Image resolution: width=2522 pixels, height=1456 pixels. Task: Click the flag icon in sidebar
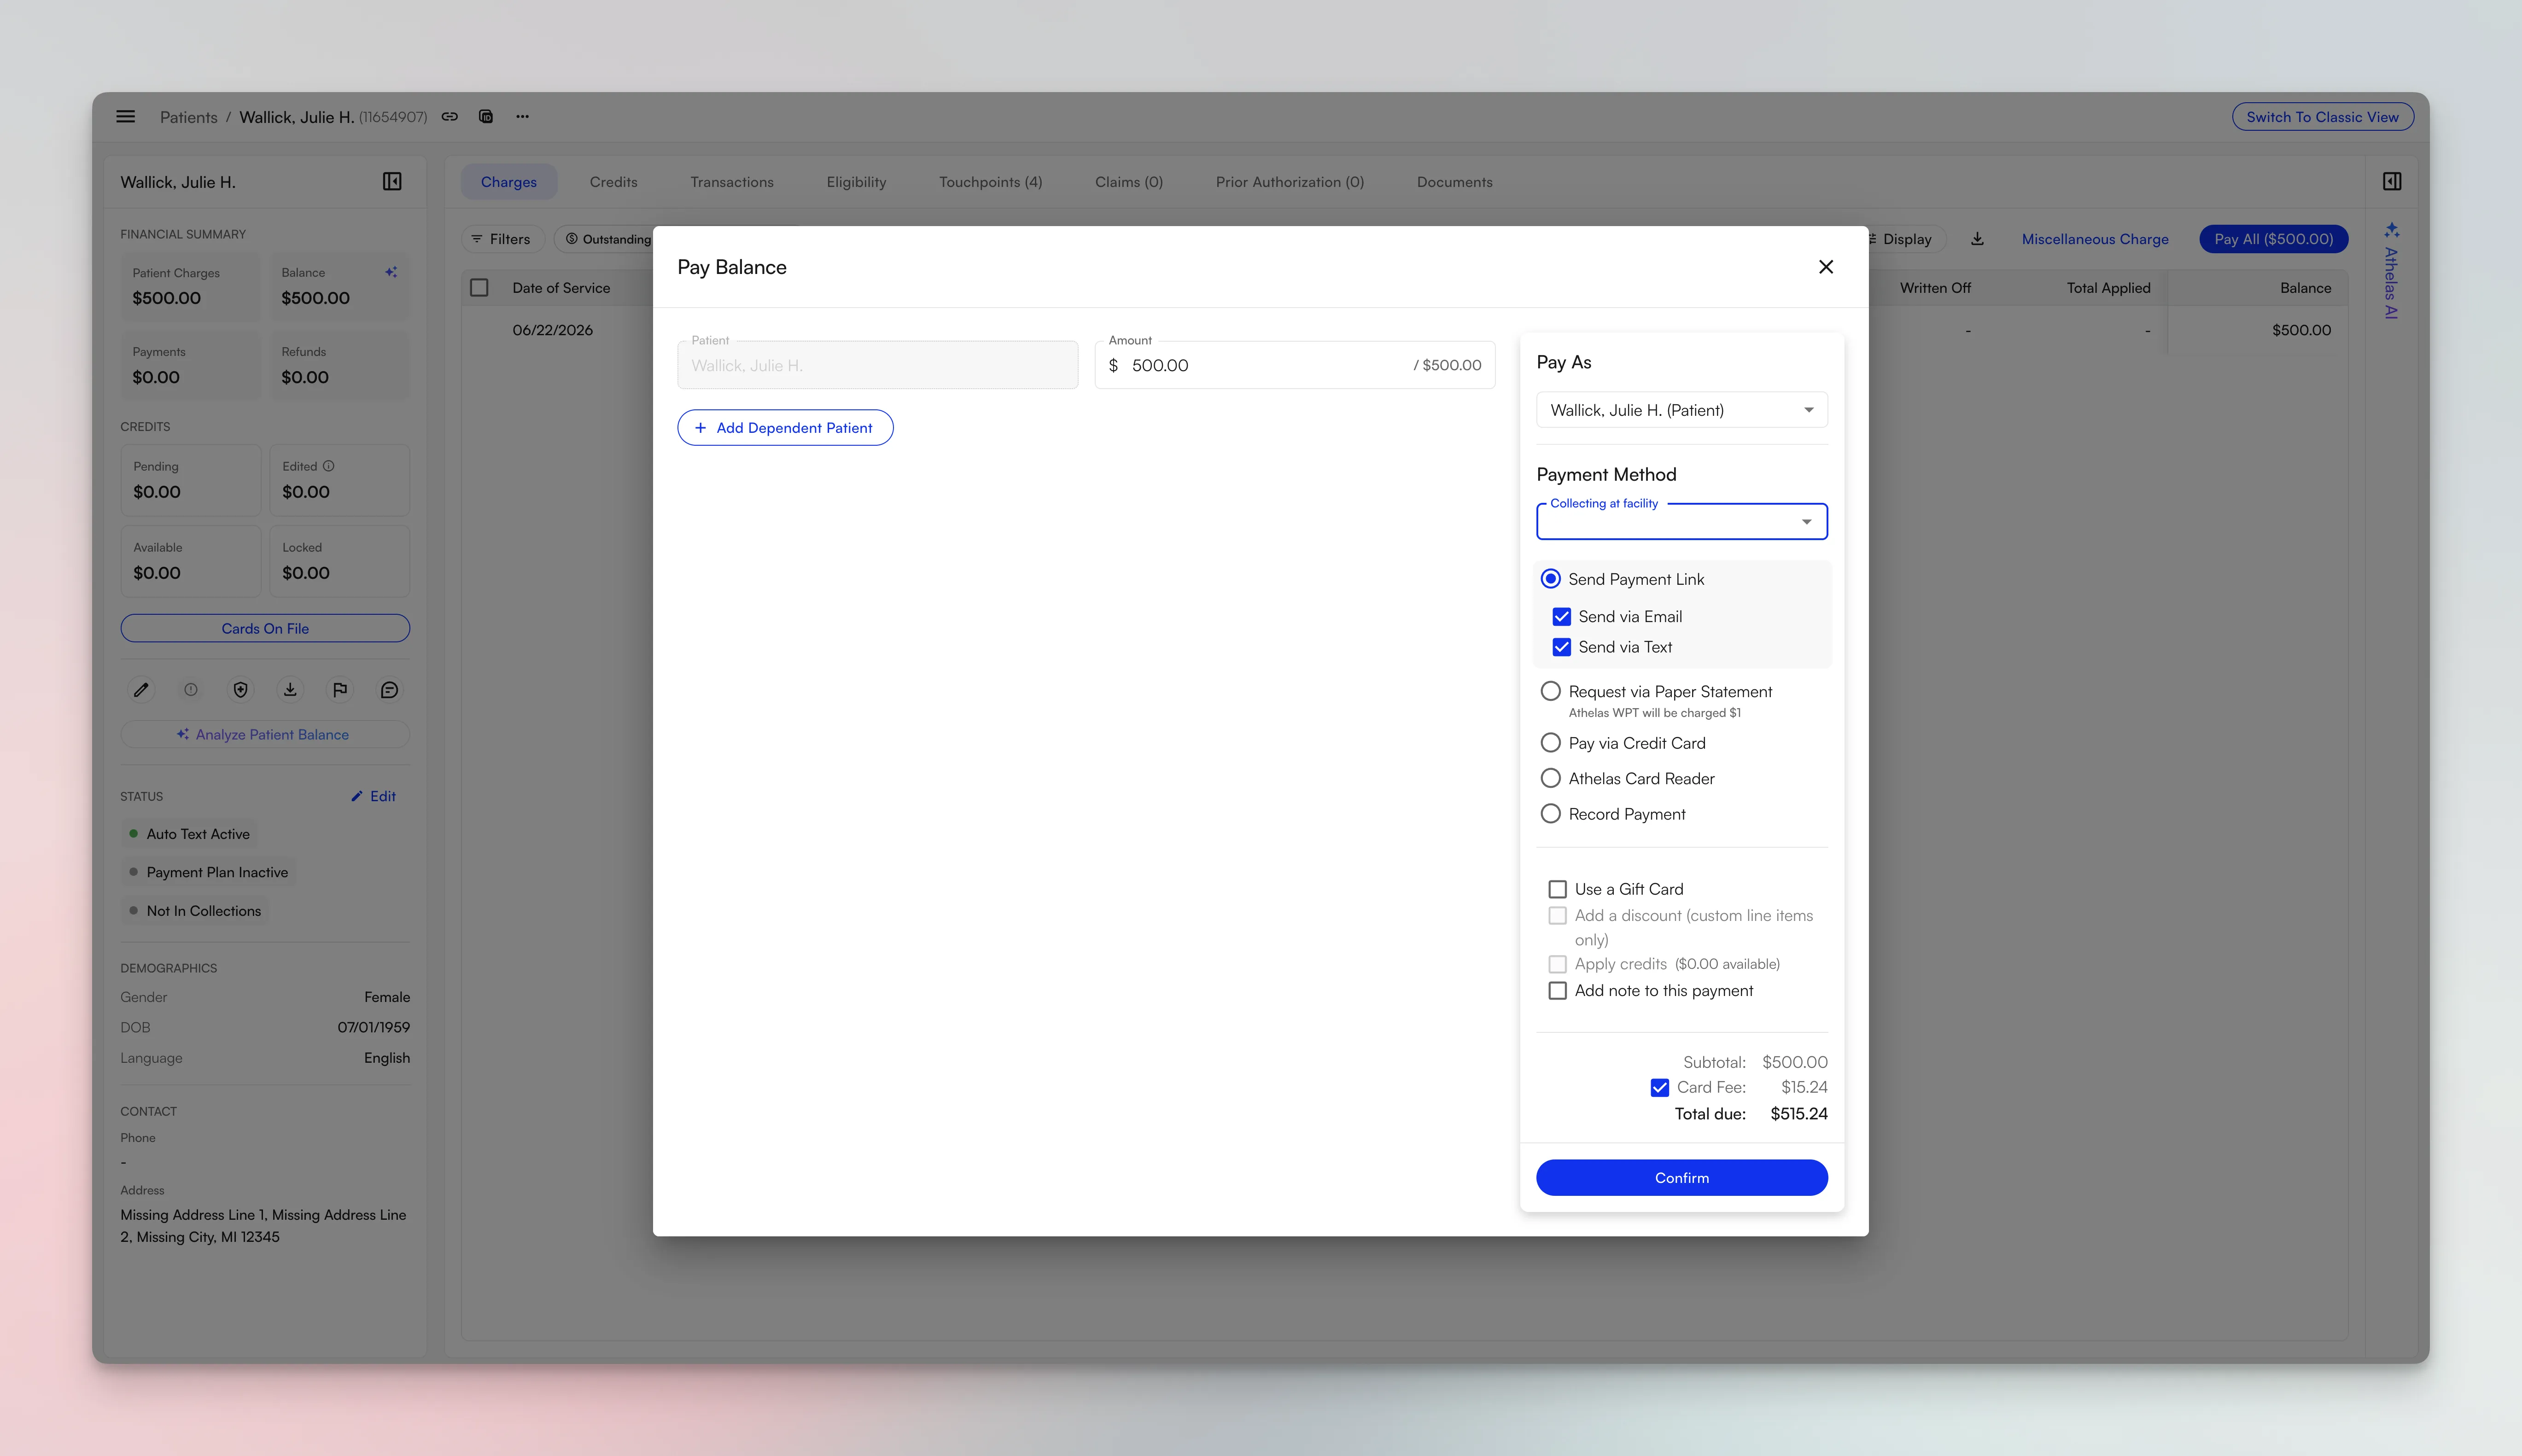click(340, 690)
